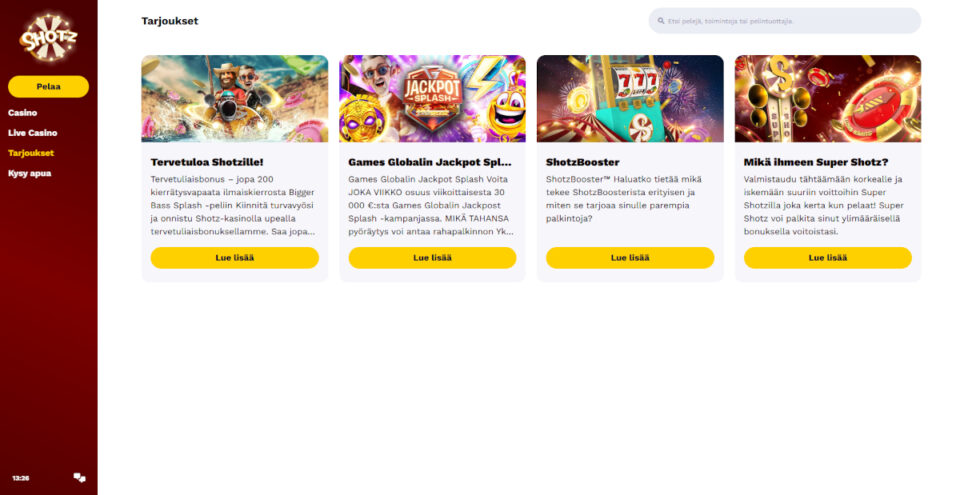The height and width of the screenshot is (495, 960).
Task: Open the Mikä ihmeen Super Shotz? title
Action: pyautogui.click(x=816, y=162)
